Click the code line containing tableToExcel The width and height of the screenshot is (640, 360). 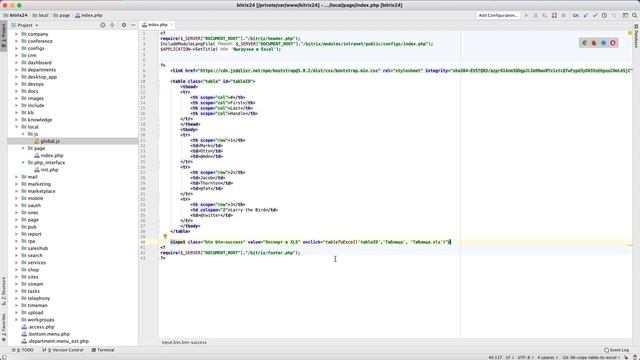click(x=310, y=242)
